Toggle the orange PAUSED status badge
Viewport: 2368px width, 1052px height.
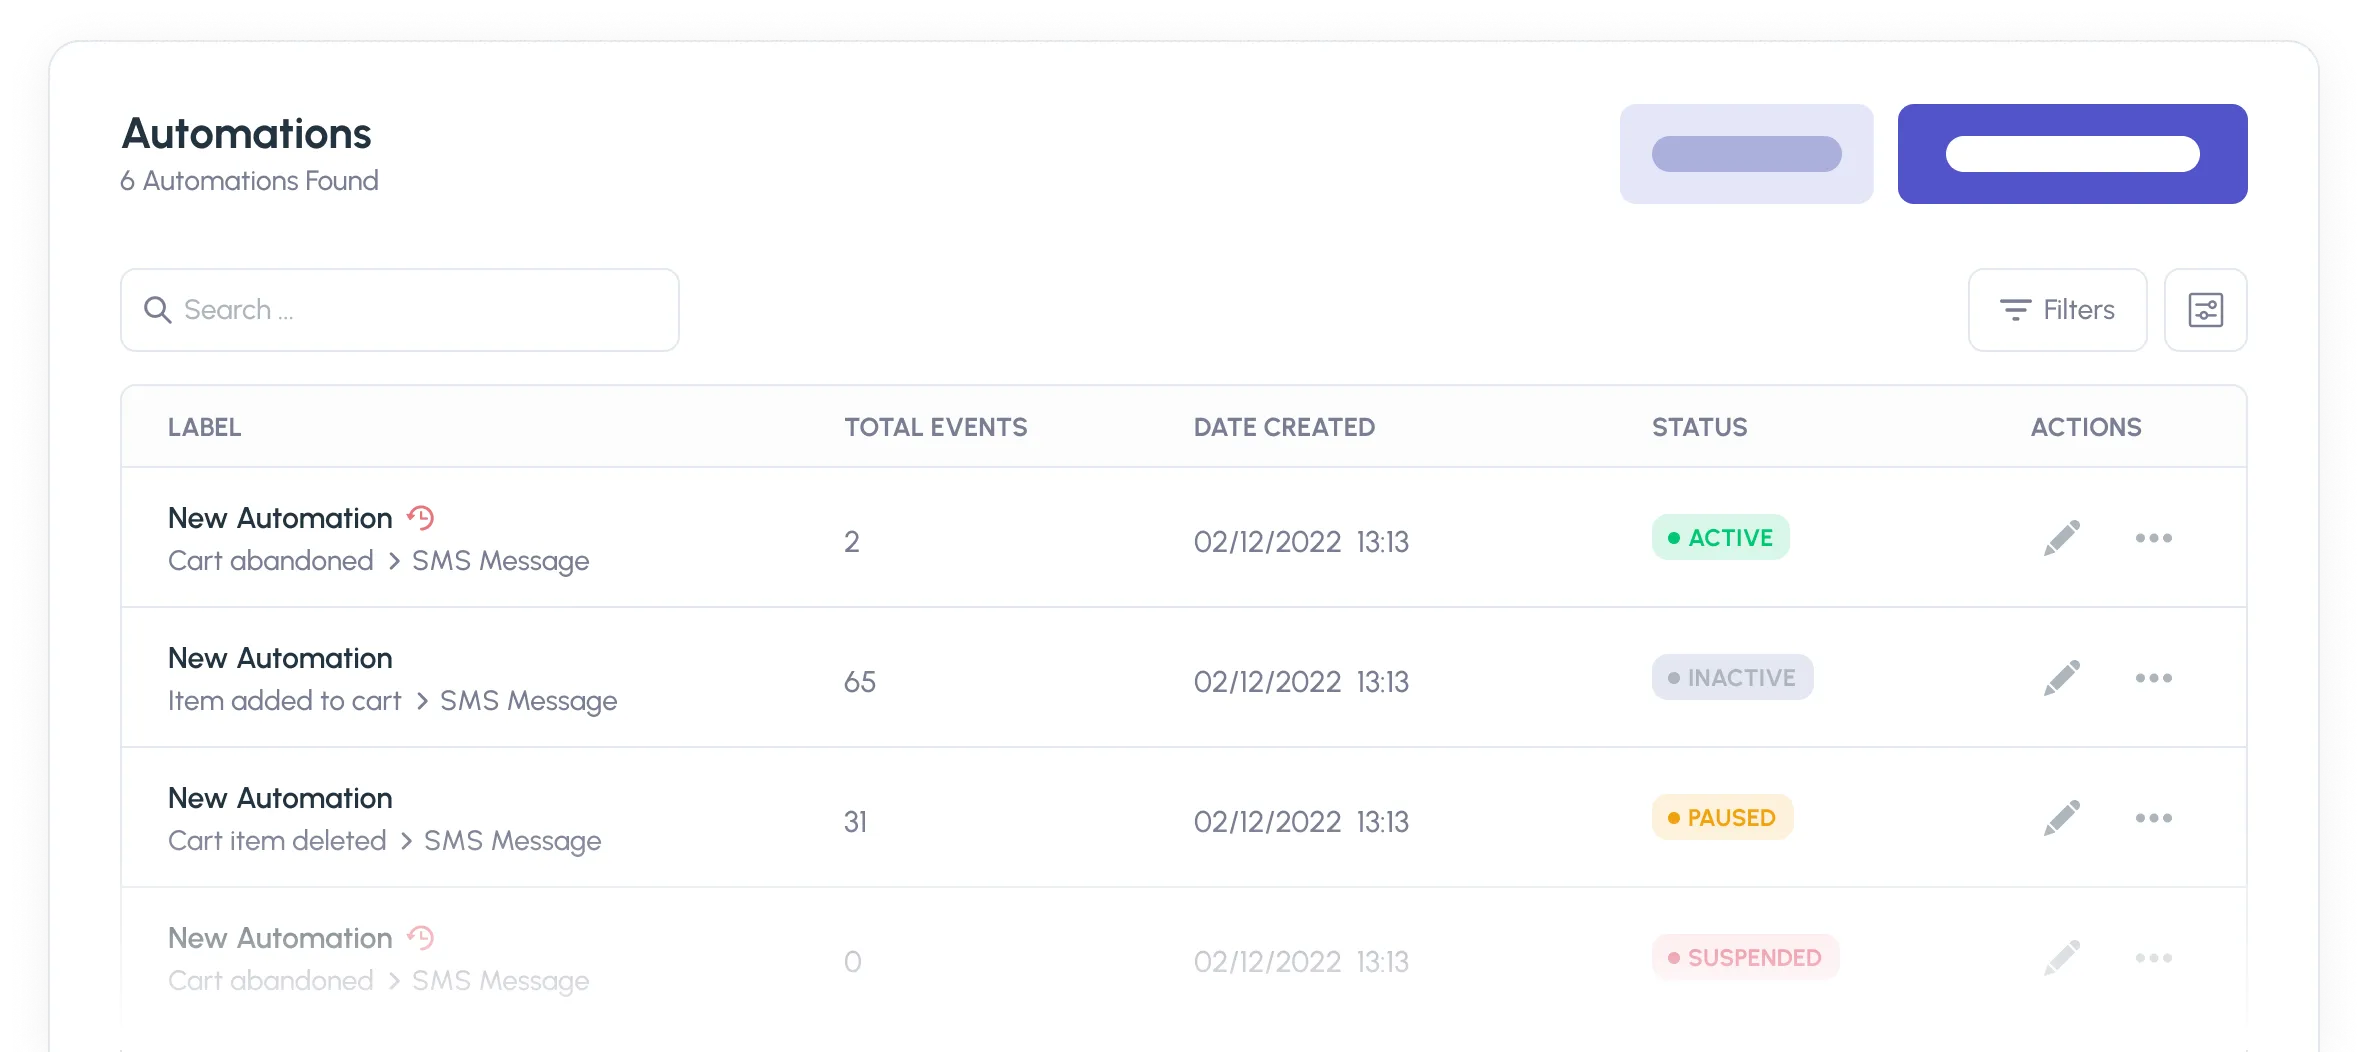click(1722, 818)
